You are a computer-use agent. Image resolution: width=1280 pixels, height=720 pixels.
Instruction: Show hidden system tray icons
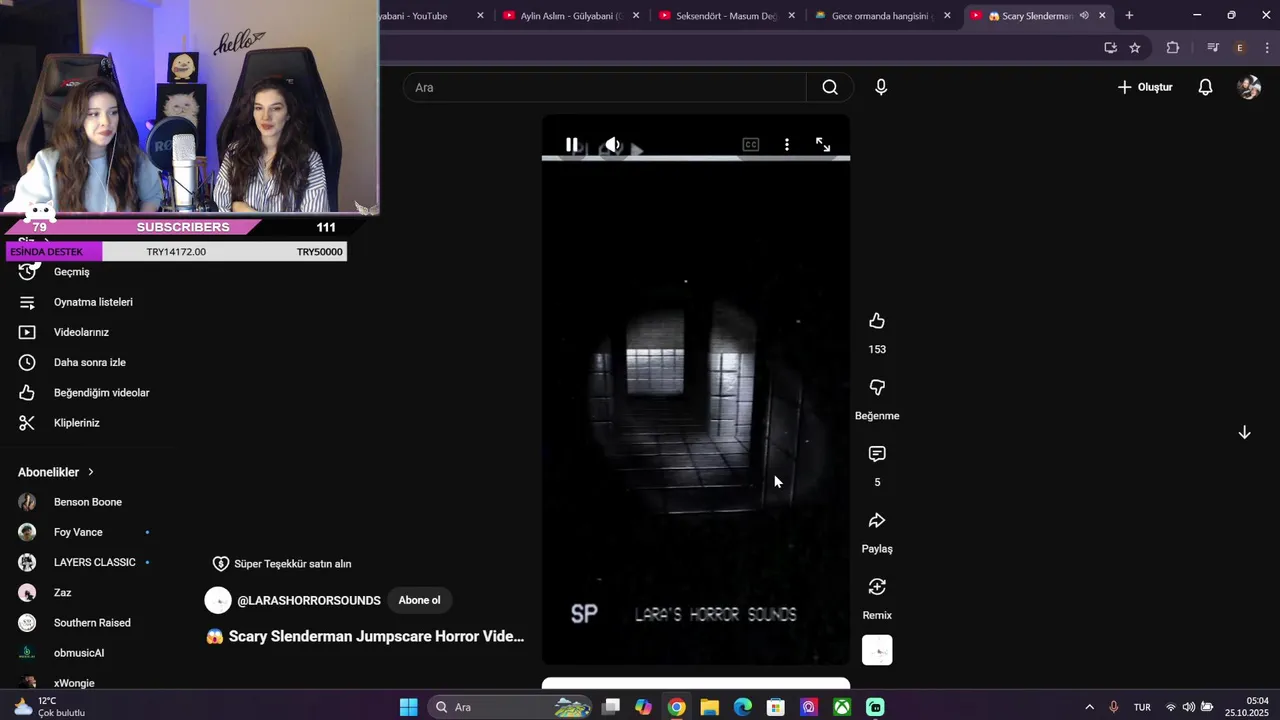coord(1090,707)
